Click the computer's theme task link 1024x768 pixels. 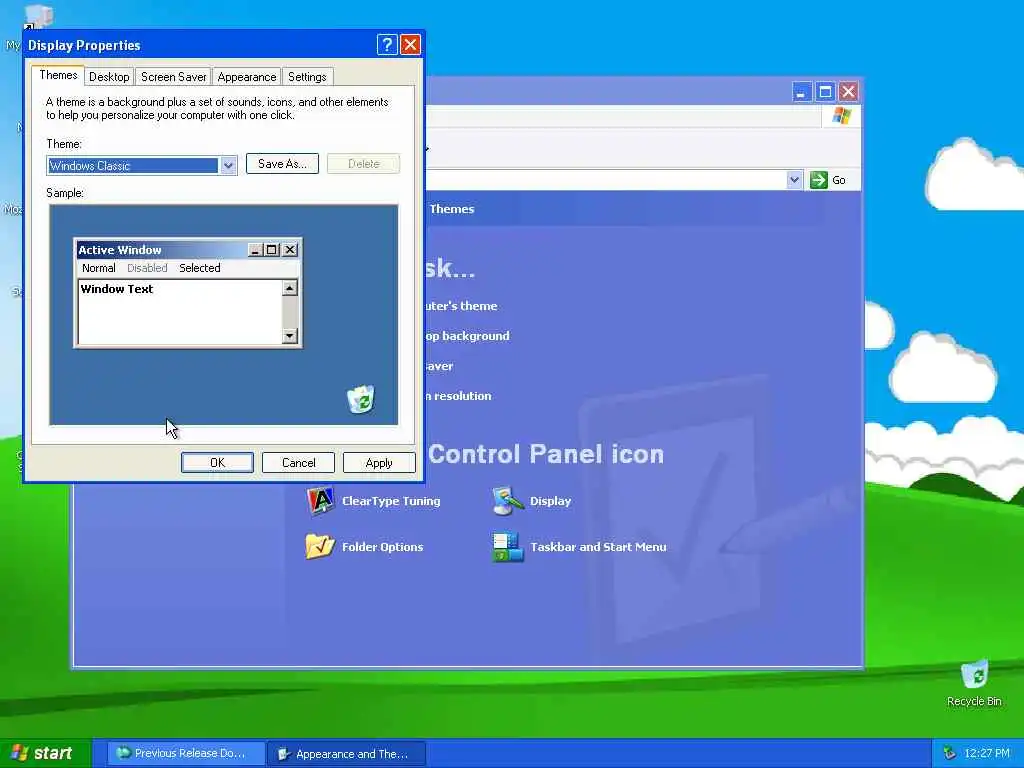tap(461, 306)
